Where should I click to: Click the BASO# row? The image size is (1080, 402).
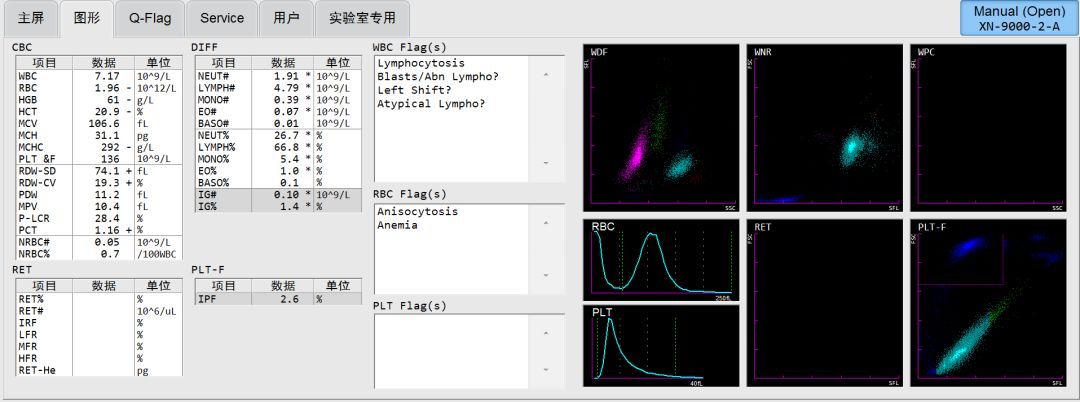[x=278, y=123]
